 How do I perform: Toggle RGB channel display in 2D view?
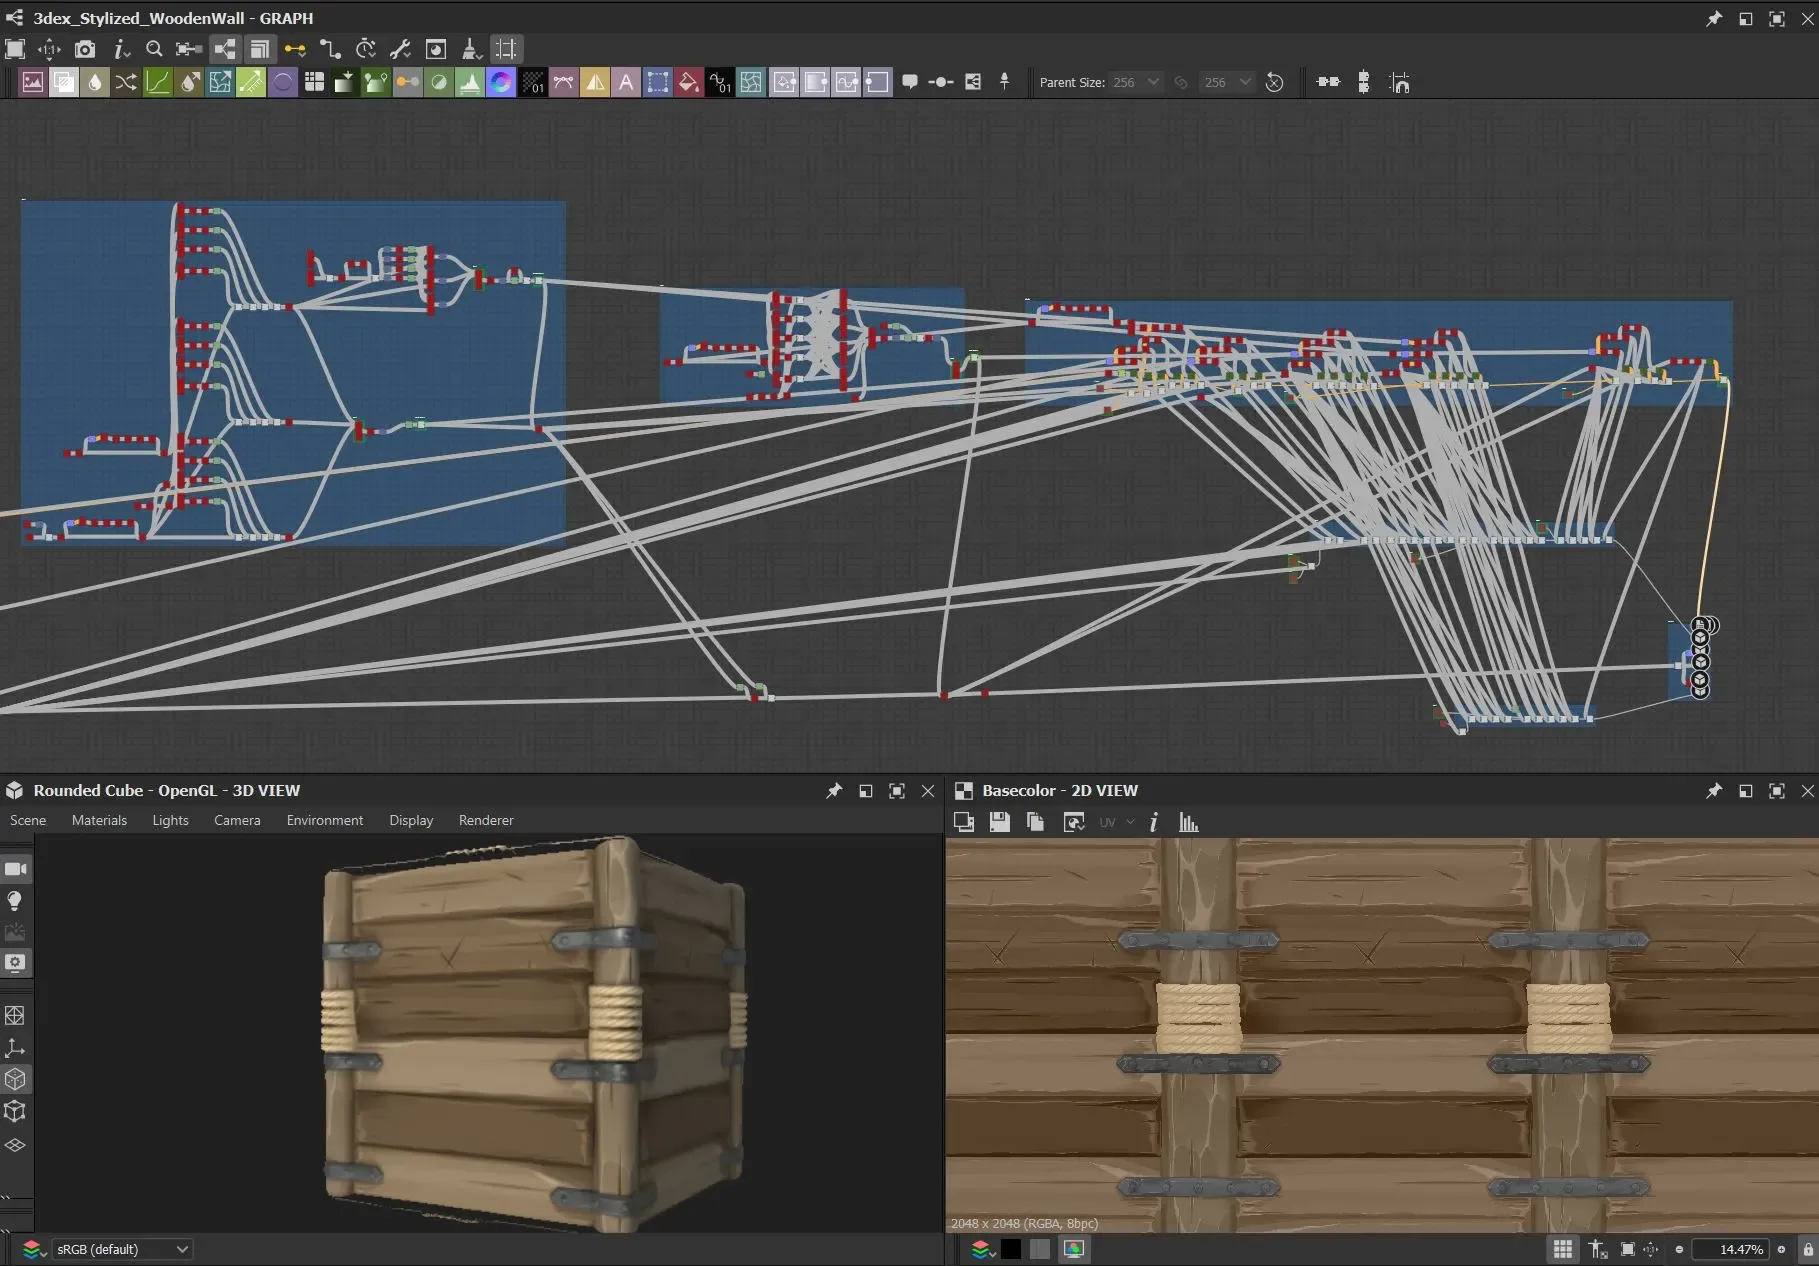pos(1073,1249)
